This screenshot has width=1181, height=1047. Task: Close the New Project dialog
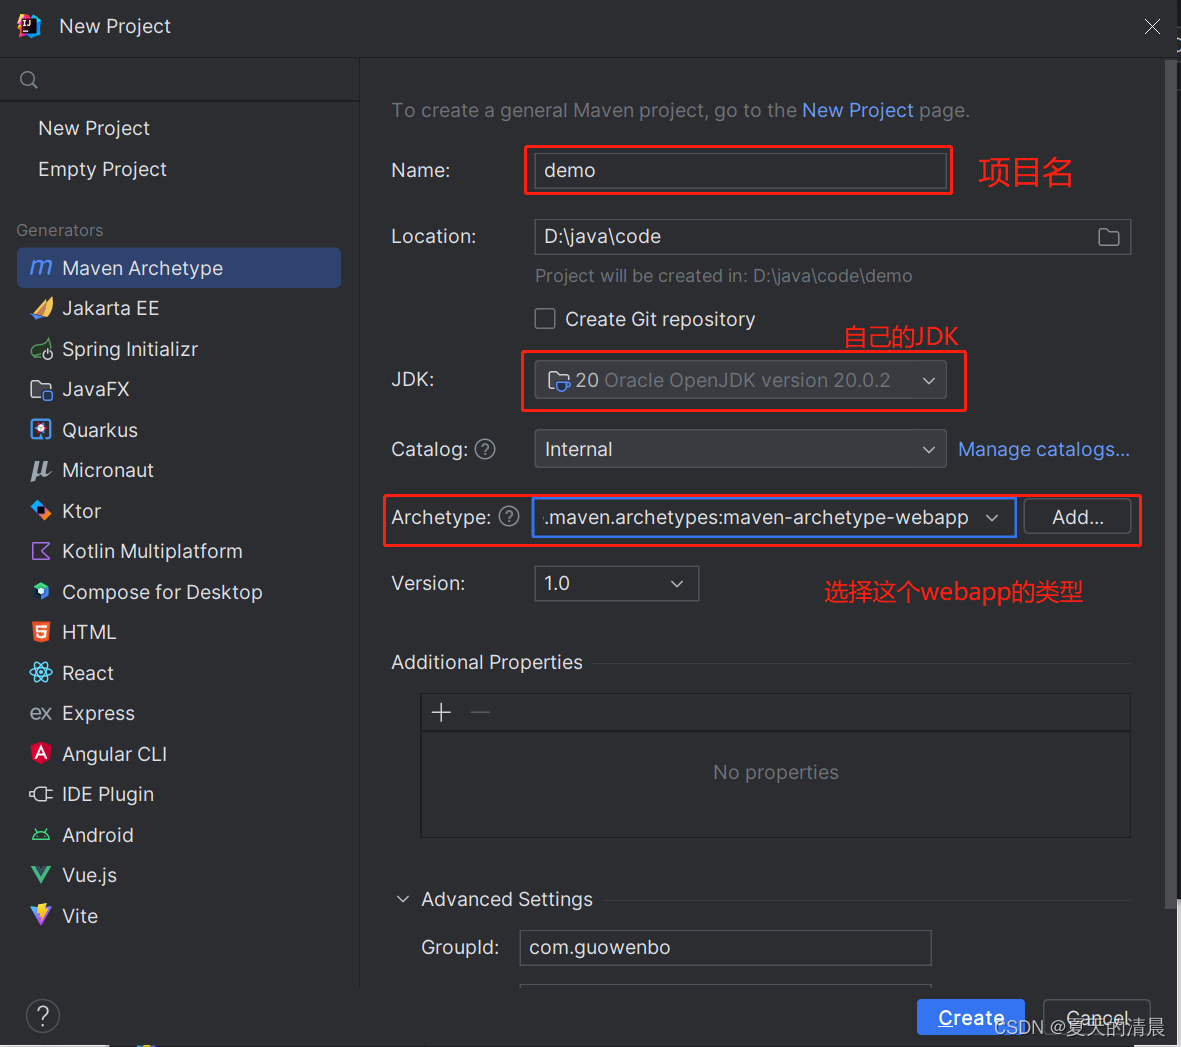[1152, 26]
